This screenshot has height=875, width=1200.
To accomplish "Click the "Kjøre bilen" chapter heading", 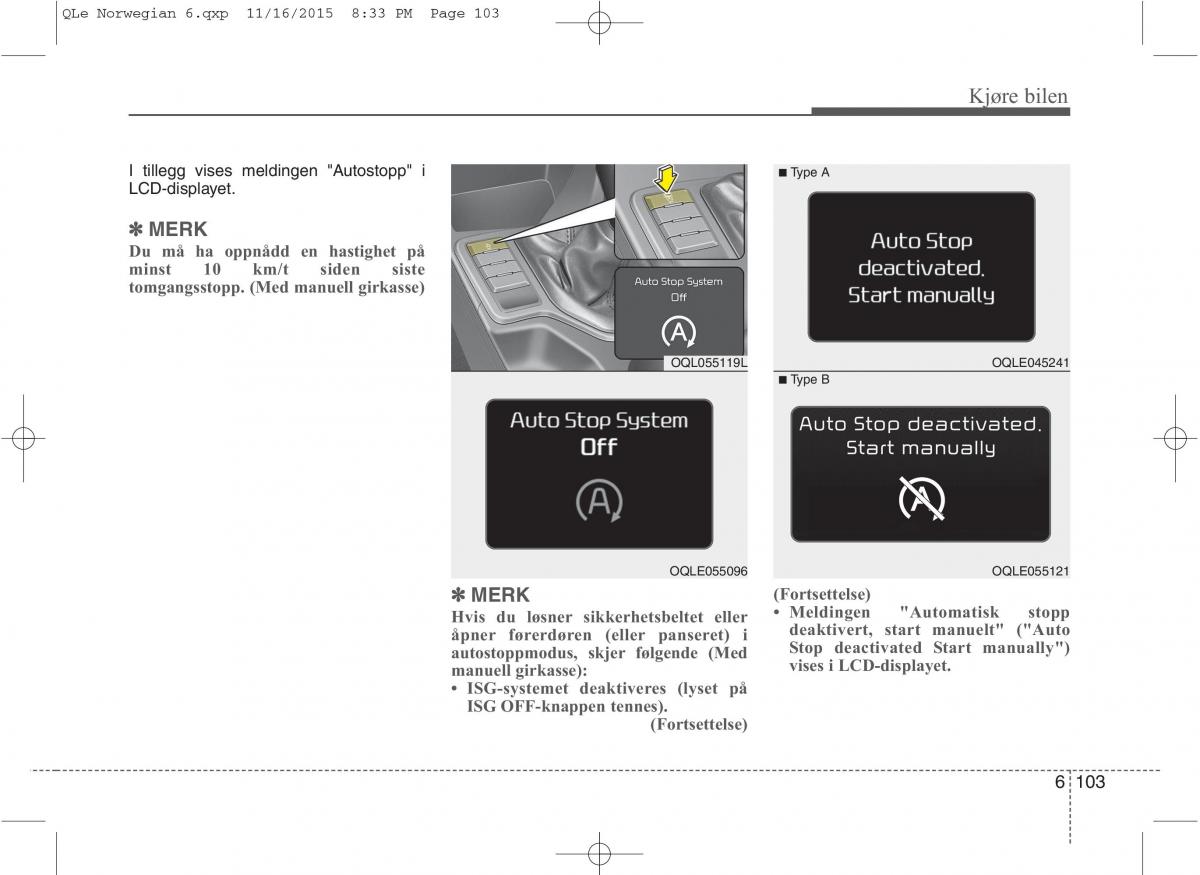I will click(x=1018, y=96).
